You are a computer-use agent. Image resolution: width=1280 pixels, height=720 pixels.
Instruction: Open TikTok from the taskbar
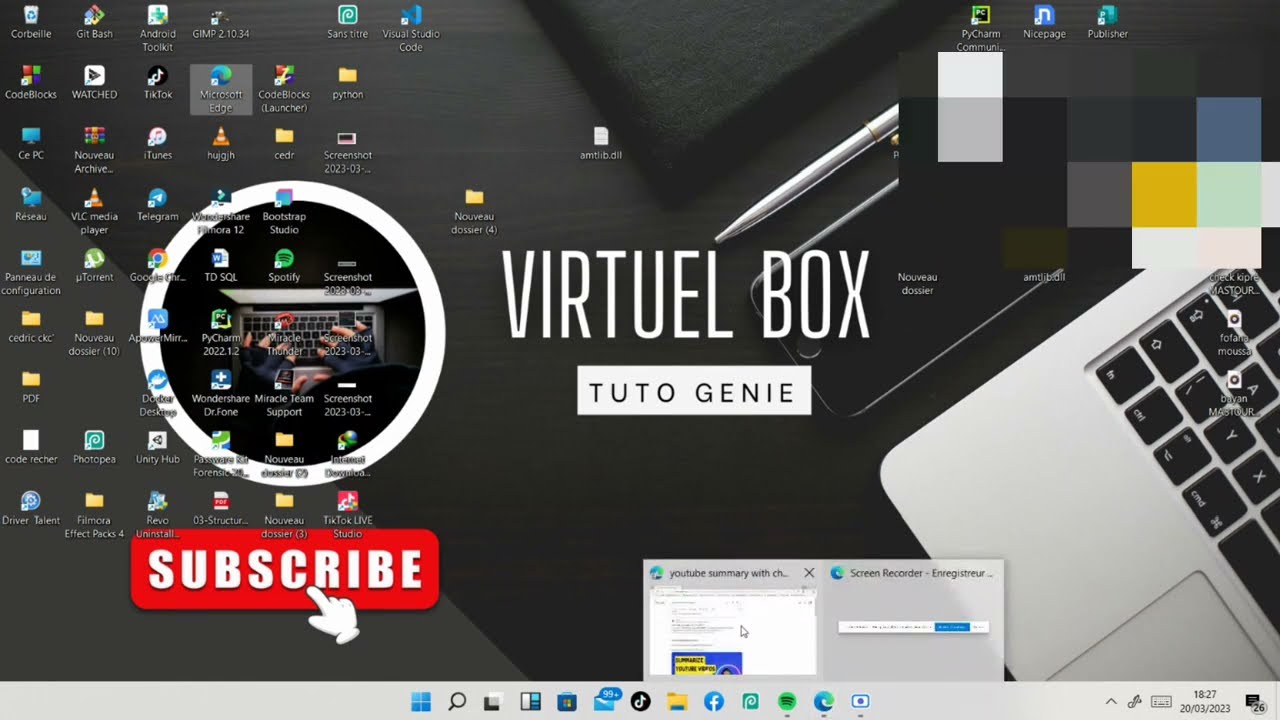coord(640,702)
